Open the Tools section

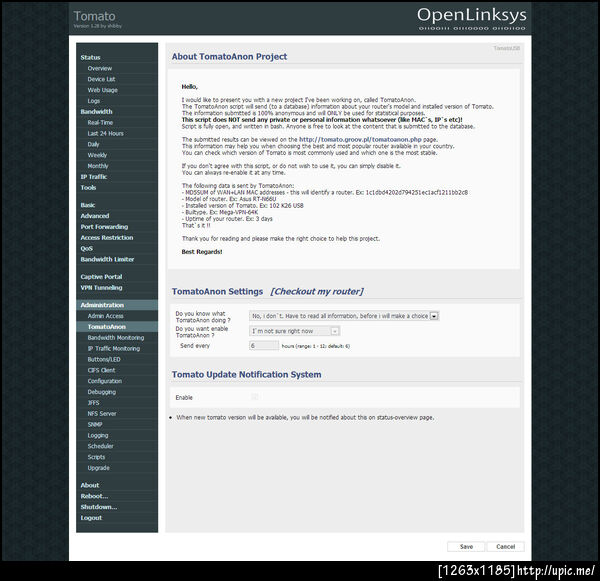[88, 188]
